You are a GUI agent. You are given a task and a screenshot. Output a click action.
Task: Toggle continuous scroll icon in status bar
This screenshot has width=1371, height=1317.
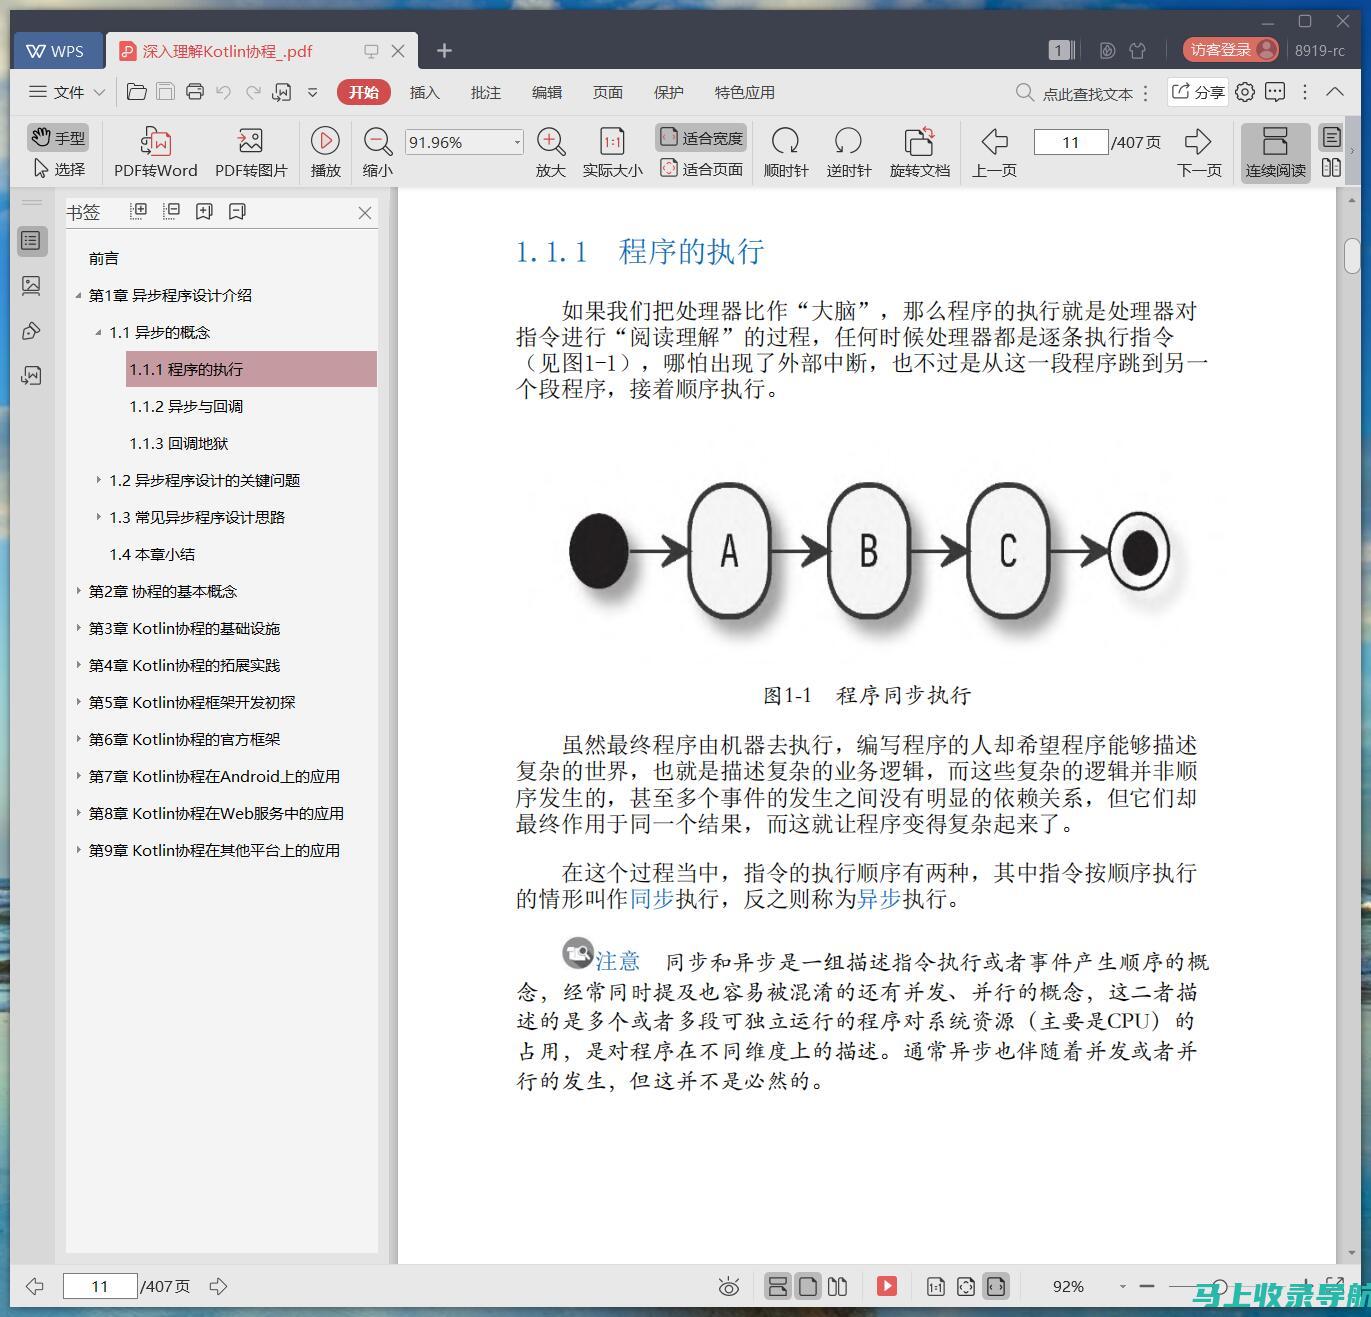pyautogui.click(x=778, y=1286)
